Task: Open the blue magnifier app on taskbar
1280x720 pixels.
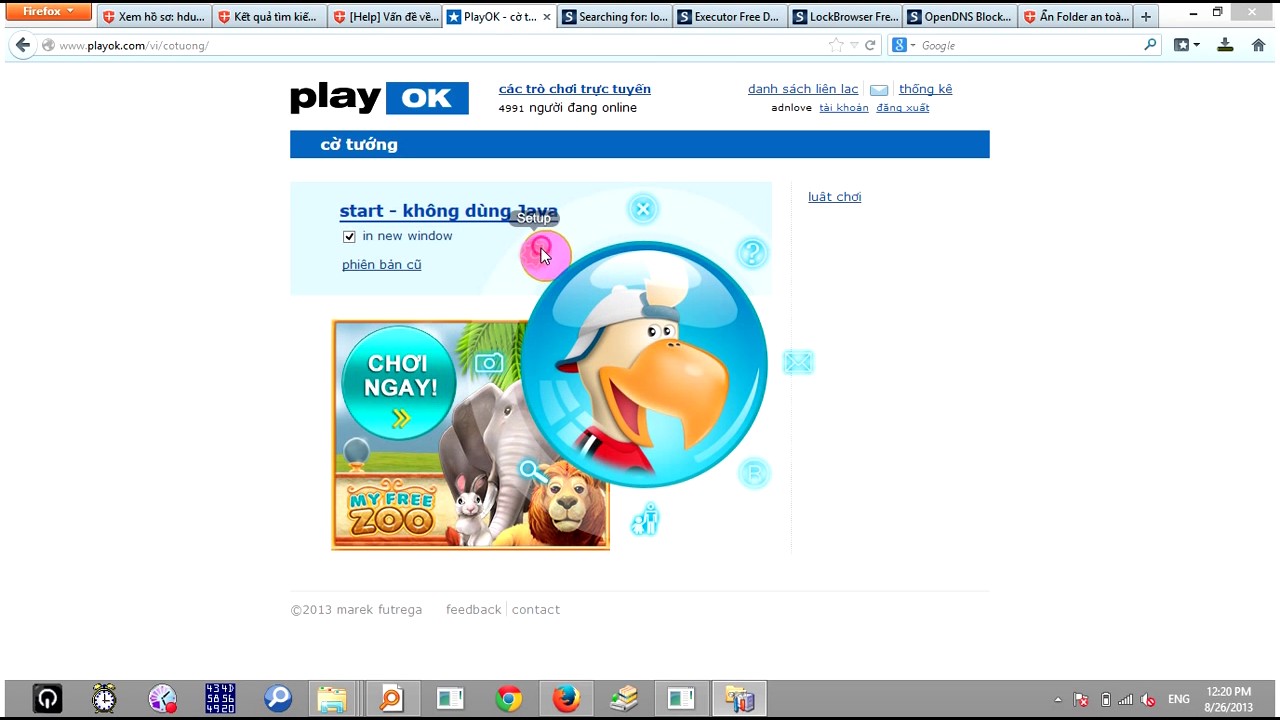Action: (x=277, y=698)
